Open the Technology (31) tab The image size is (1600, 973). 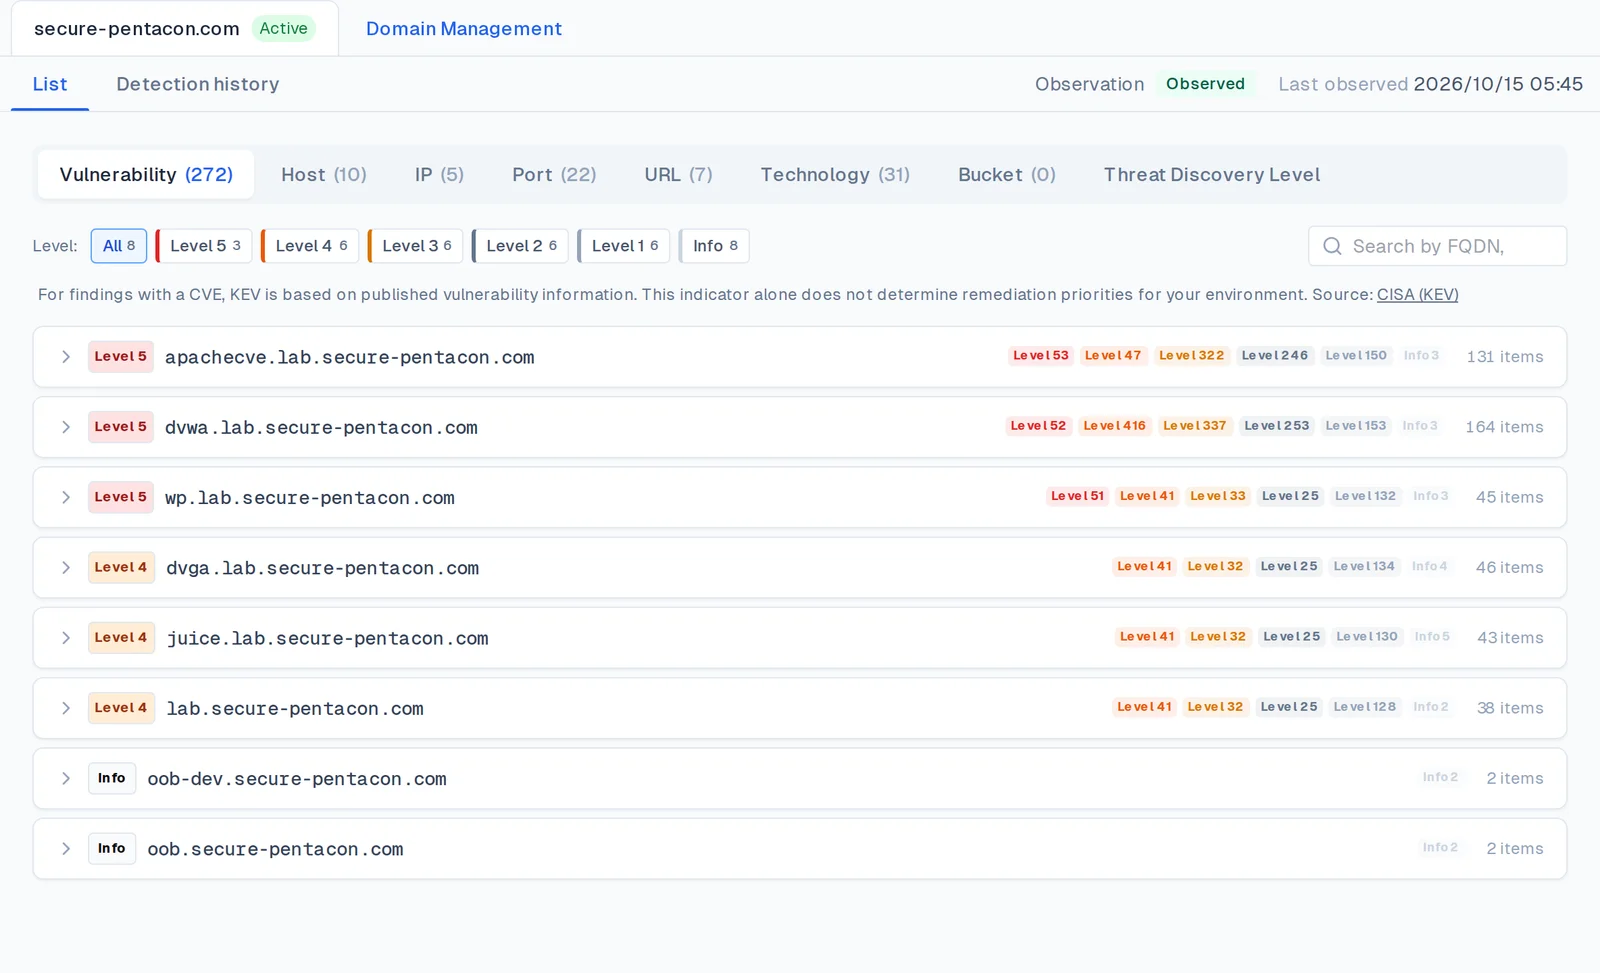coord(835,174)
